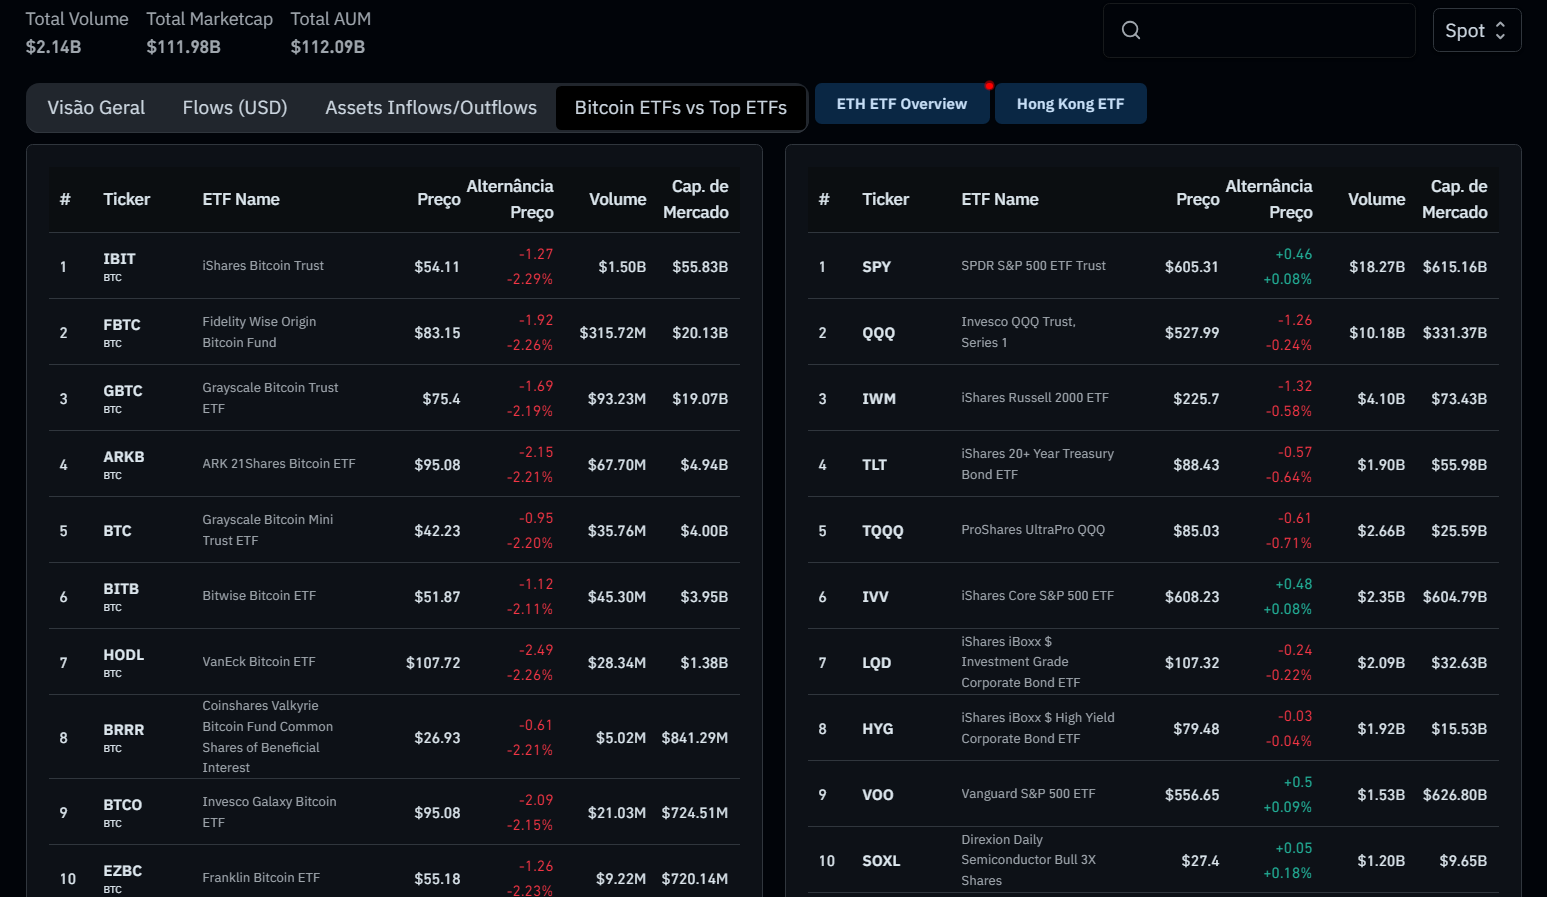1547x897 pixels.
Task: Click Bitcoin table Cap. de Mercado header
Action: [696, 199]
